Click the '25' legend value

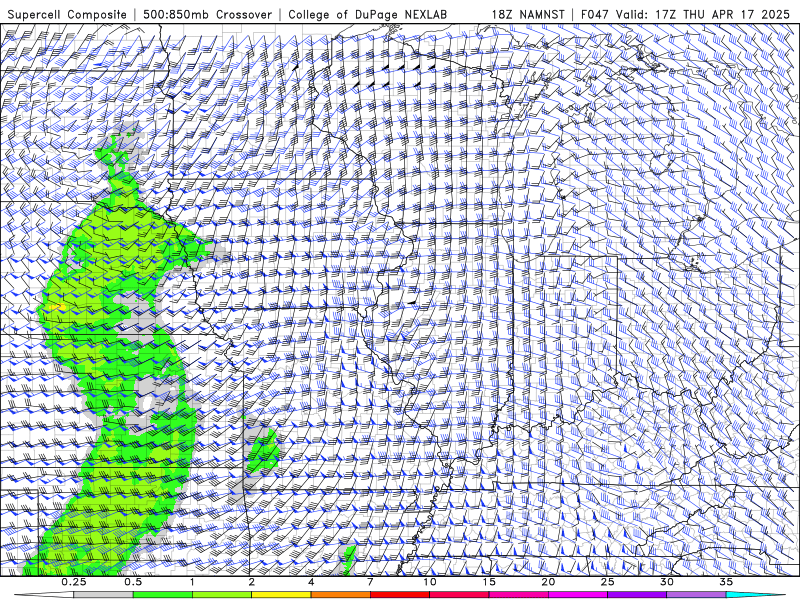click(607, 582)
